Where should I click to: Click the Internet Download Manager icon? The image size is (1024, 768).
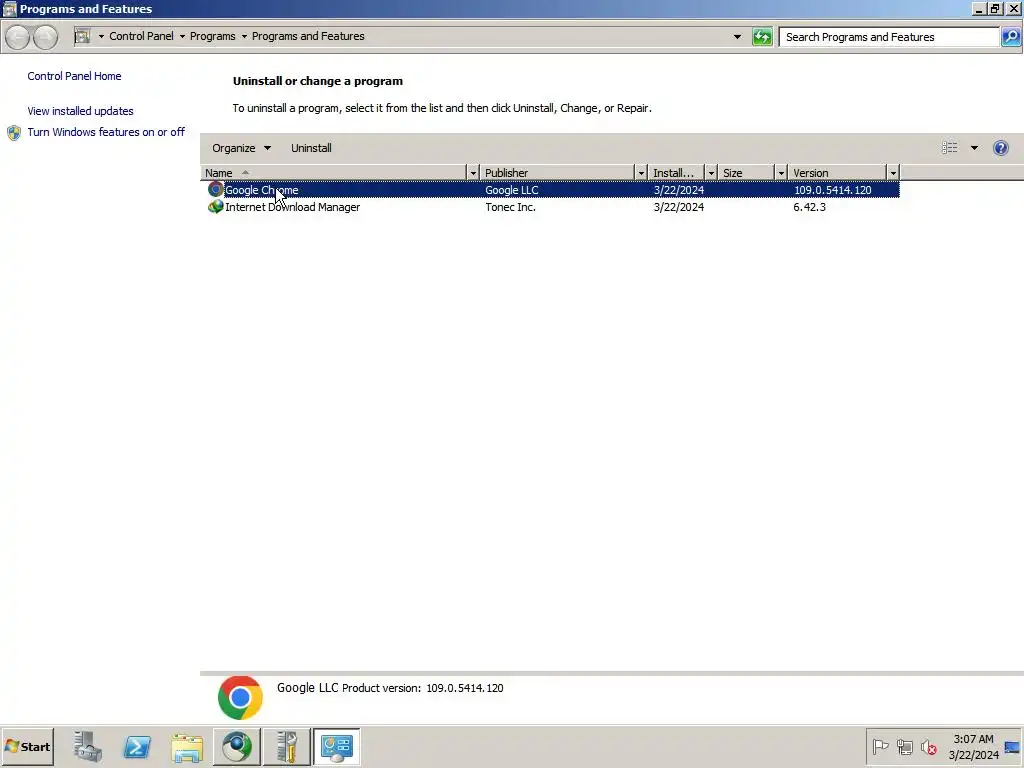216,207
